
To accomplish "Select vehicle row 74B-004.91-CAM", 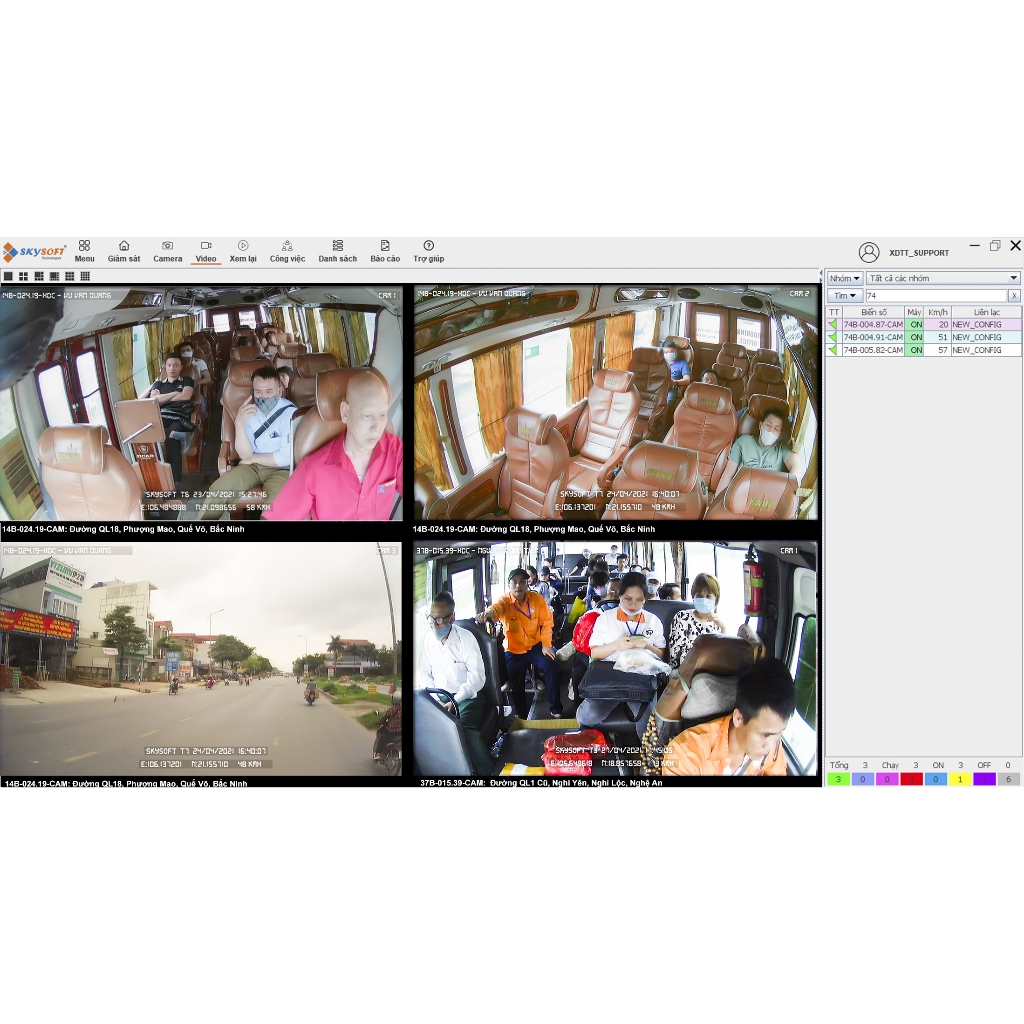I will (872, 337).
